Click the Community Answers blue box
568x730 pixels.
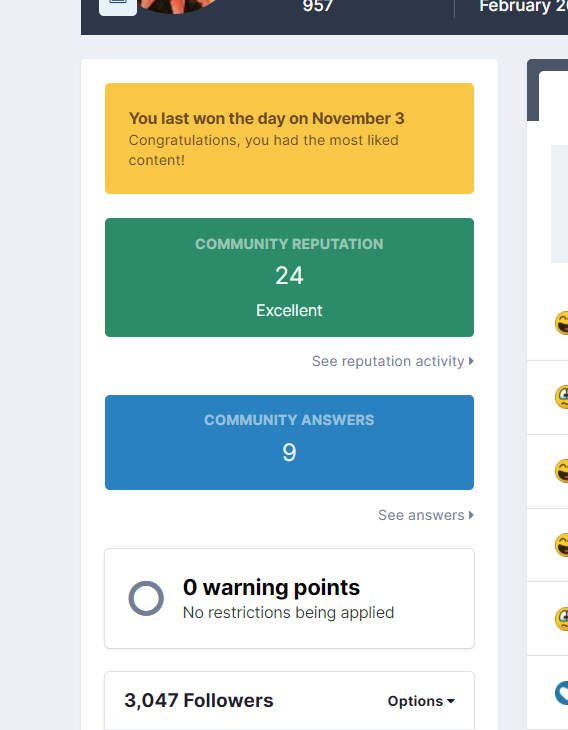point(289,442)
